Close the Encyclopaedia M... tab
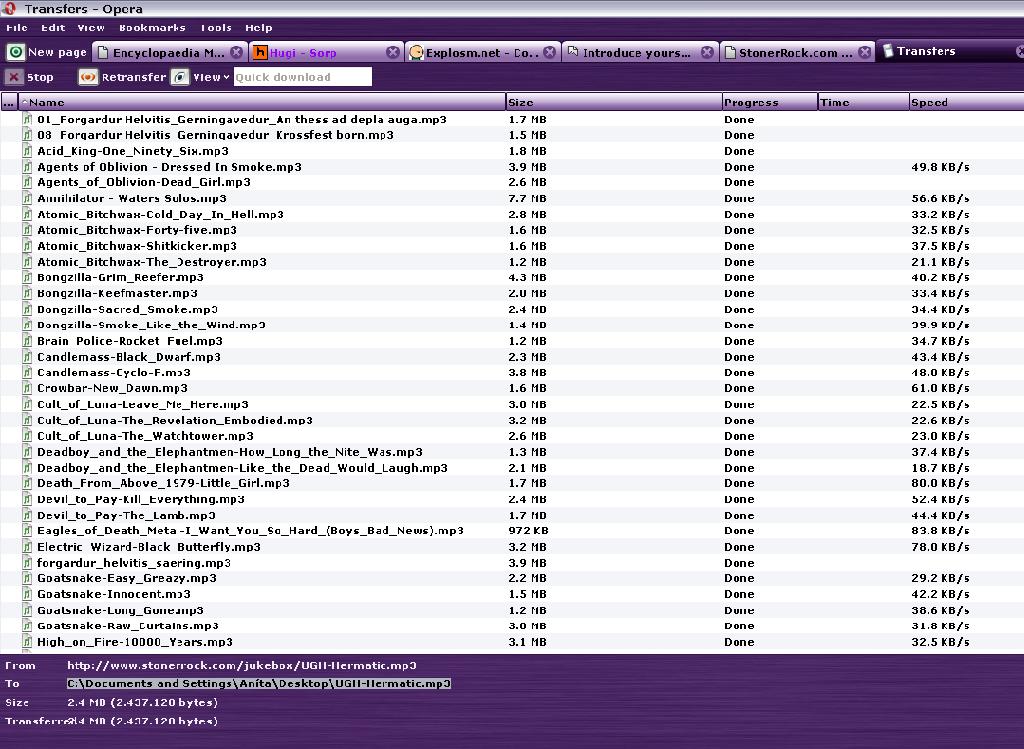The image size is (1024, 749). coord(236,52)
